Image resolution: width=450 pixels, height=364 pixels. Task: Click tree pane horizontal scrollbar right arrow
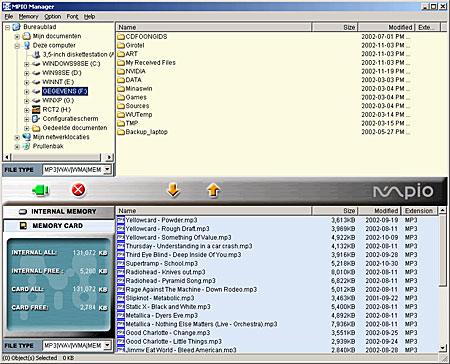coord(109,157)
